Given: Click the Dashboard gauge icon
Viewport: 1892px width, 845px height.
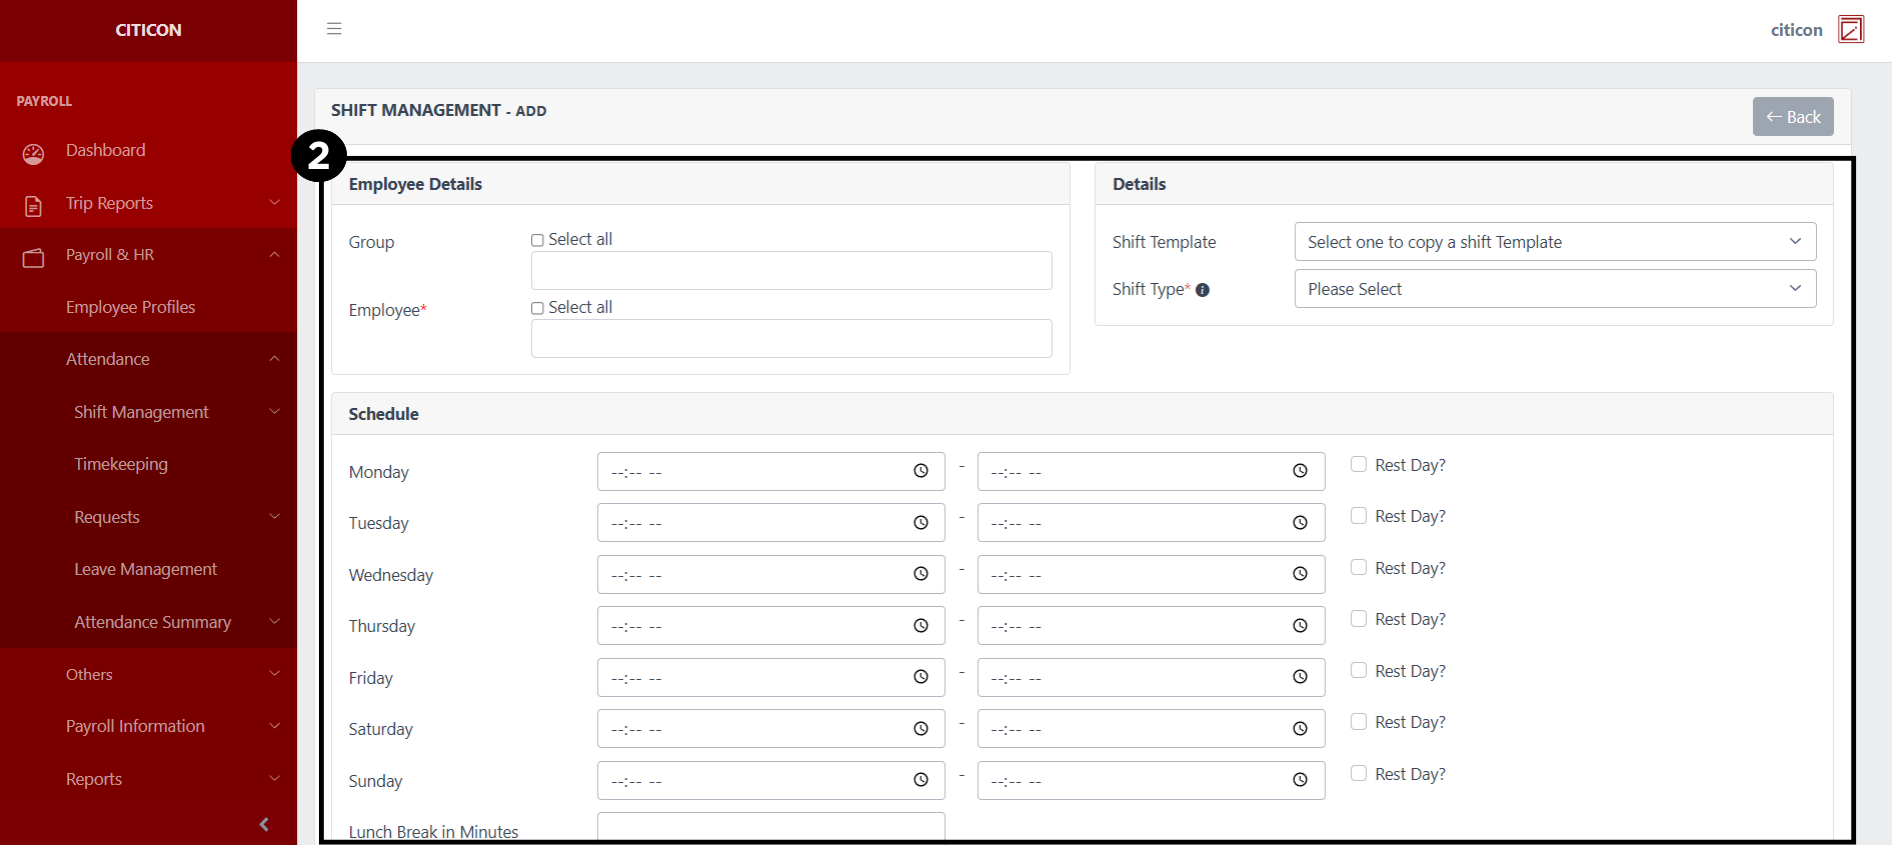Looking at the screenshot, I should (34, 154).
